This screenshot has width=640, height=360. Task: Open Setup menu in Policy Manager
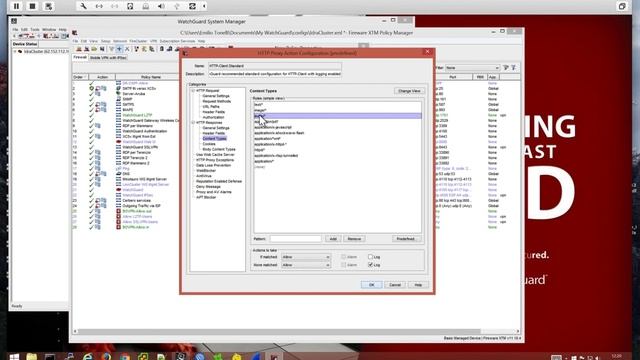click(106, 41)
